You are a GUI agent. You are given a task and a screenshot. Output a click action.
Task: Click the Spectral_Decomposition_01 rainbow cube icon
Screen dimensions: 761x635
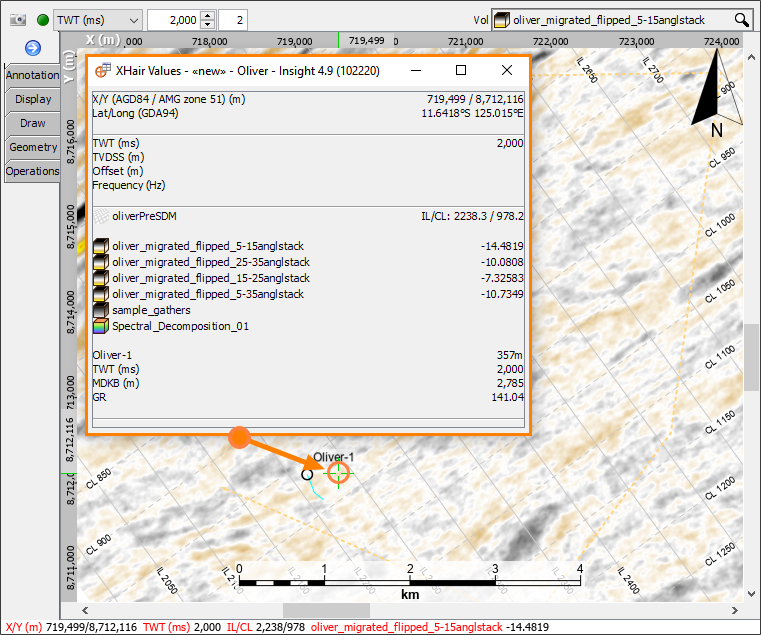[100, 326]
